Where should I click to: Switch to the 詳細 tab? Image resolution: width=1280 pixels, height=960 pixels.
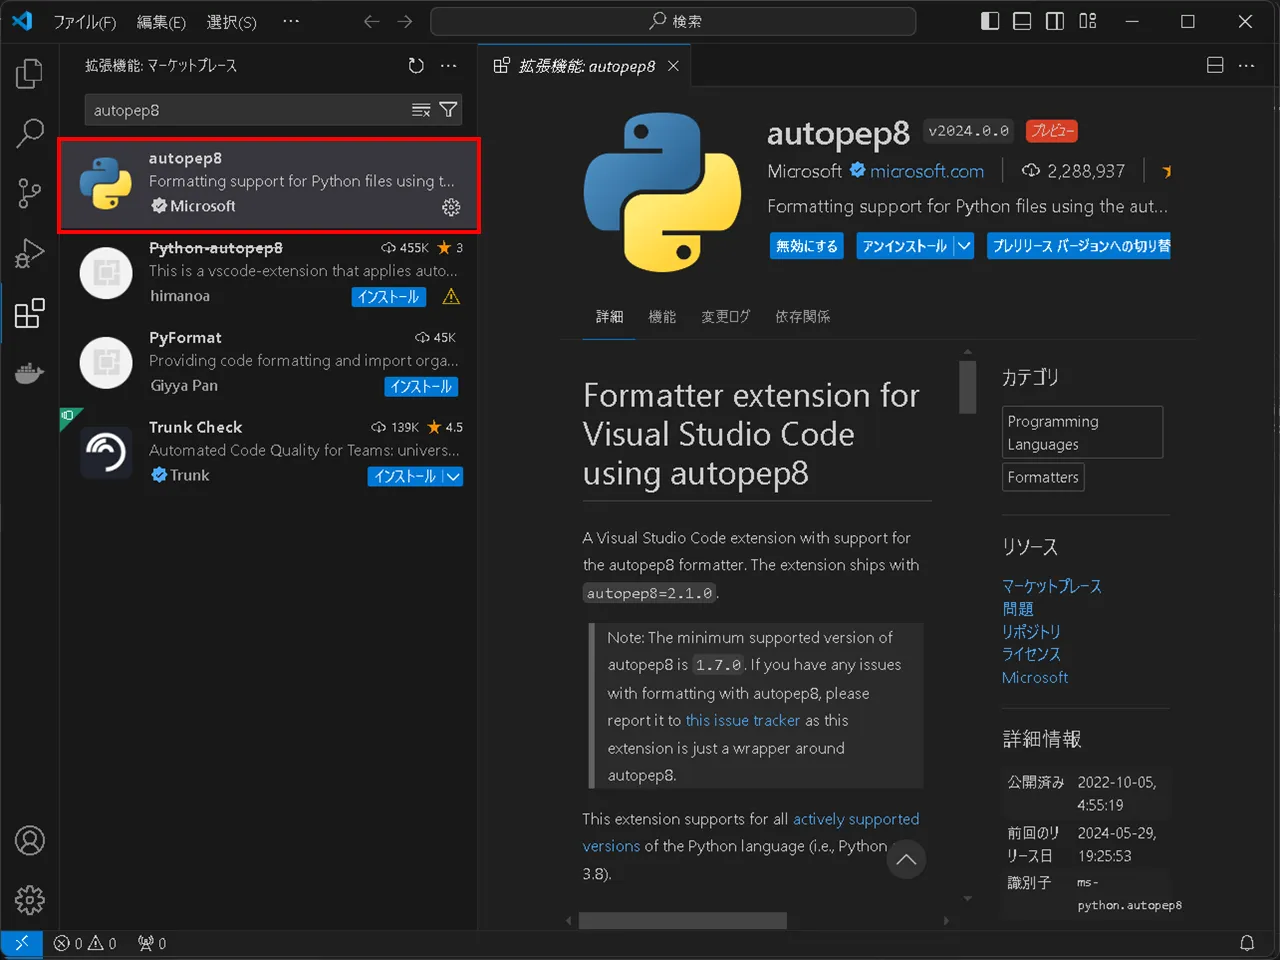coord(609,317)
